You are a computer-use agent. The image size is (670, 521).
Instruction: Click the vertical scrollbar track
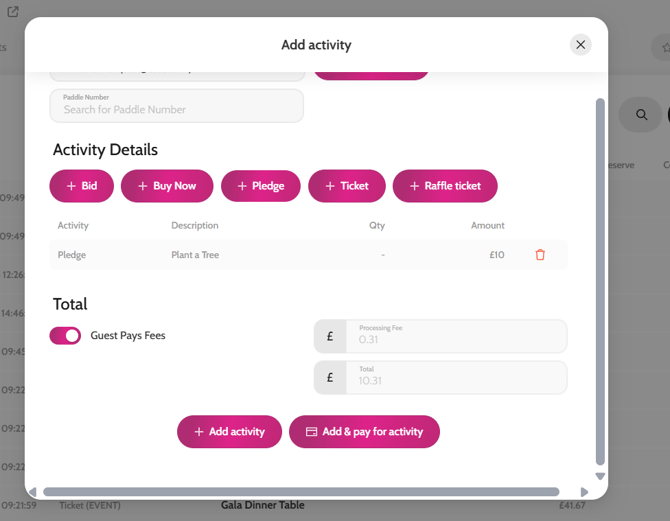click(600, 300)
